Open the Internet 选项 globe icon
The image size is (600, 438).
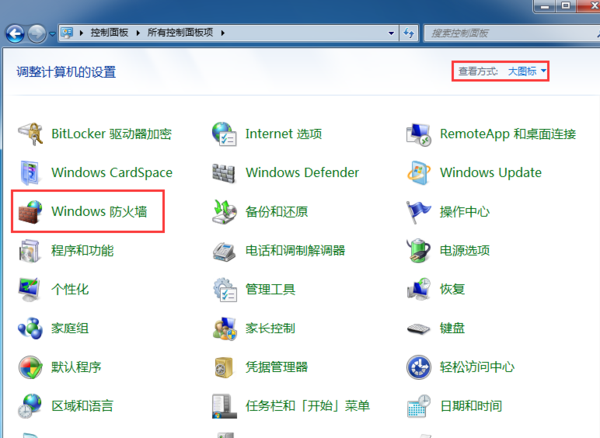pyautogui.click(x=225, y=134)
